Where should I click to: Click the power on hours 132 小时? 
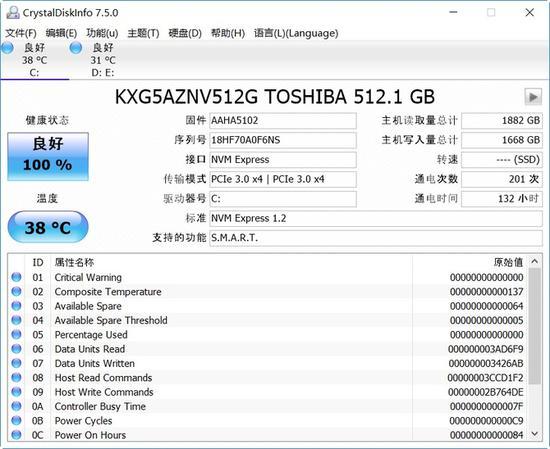coord(502,199)
